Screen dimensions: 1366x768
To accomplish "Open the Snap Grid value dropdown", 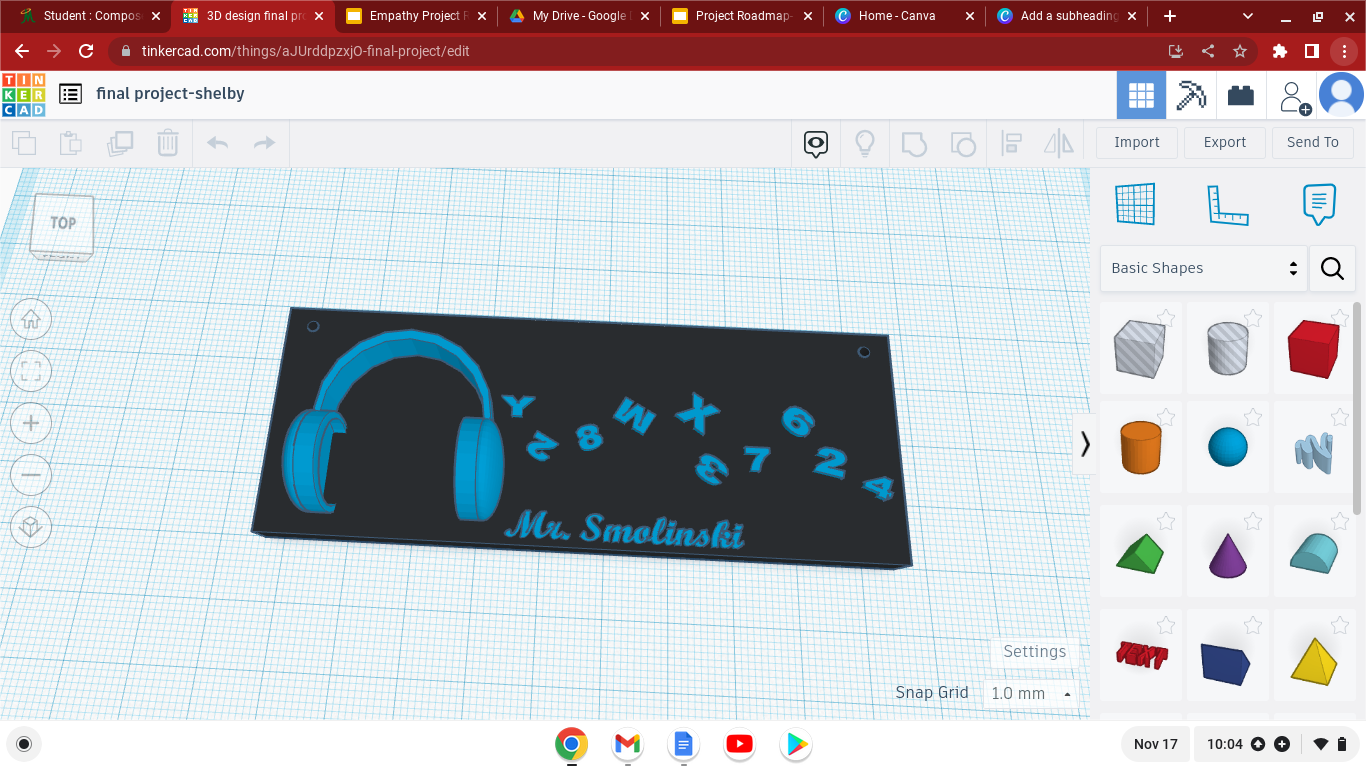I will [1030, 693].
